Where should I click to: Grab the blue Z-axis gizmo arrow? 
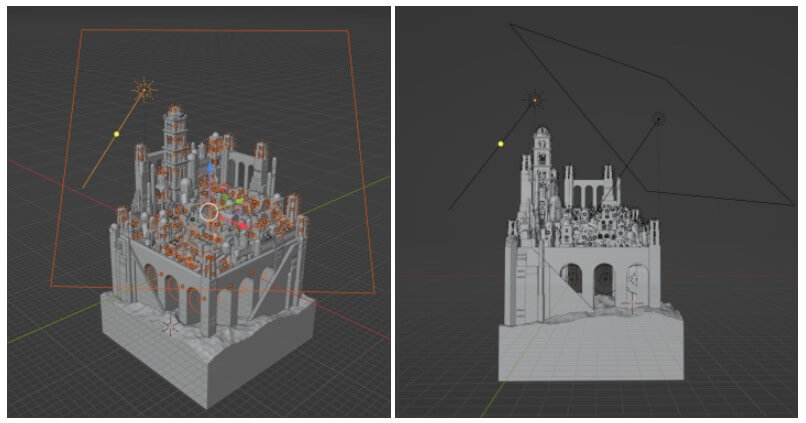coord(210,169)
